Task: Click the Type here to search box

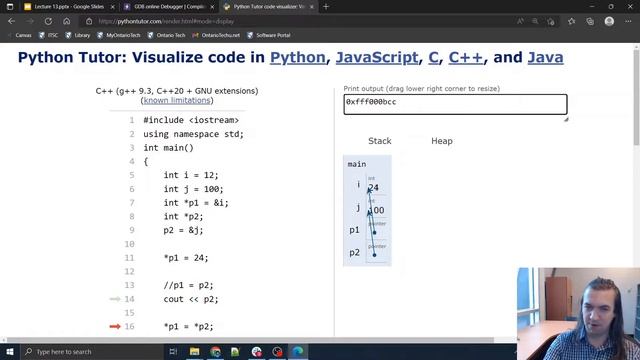Action: tap(92, 351)
